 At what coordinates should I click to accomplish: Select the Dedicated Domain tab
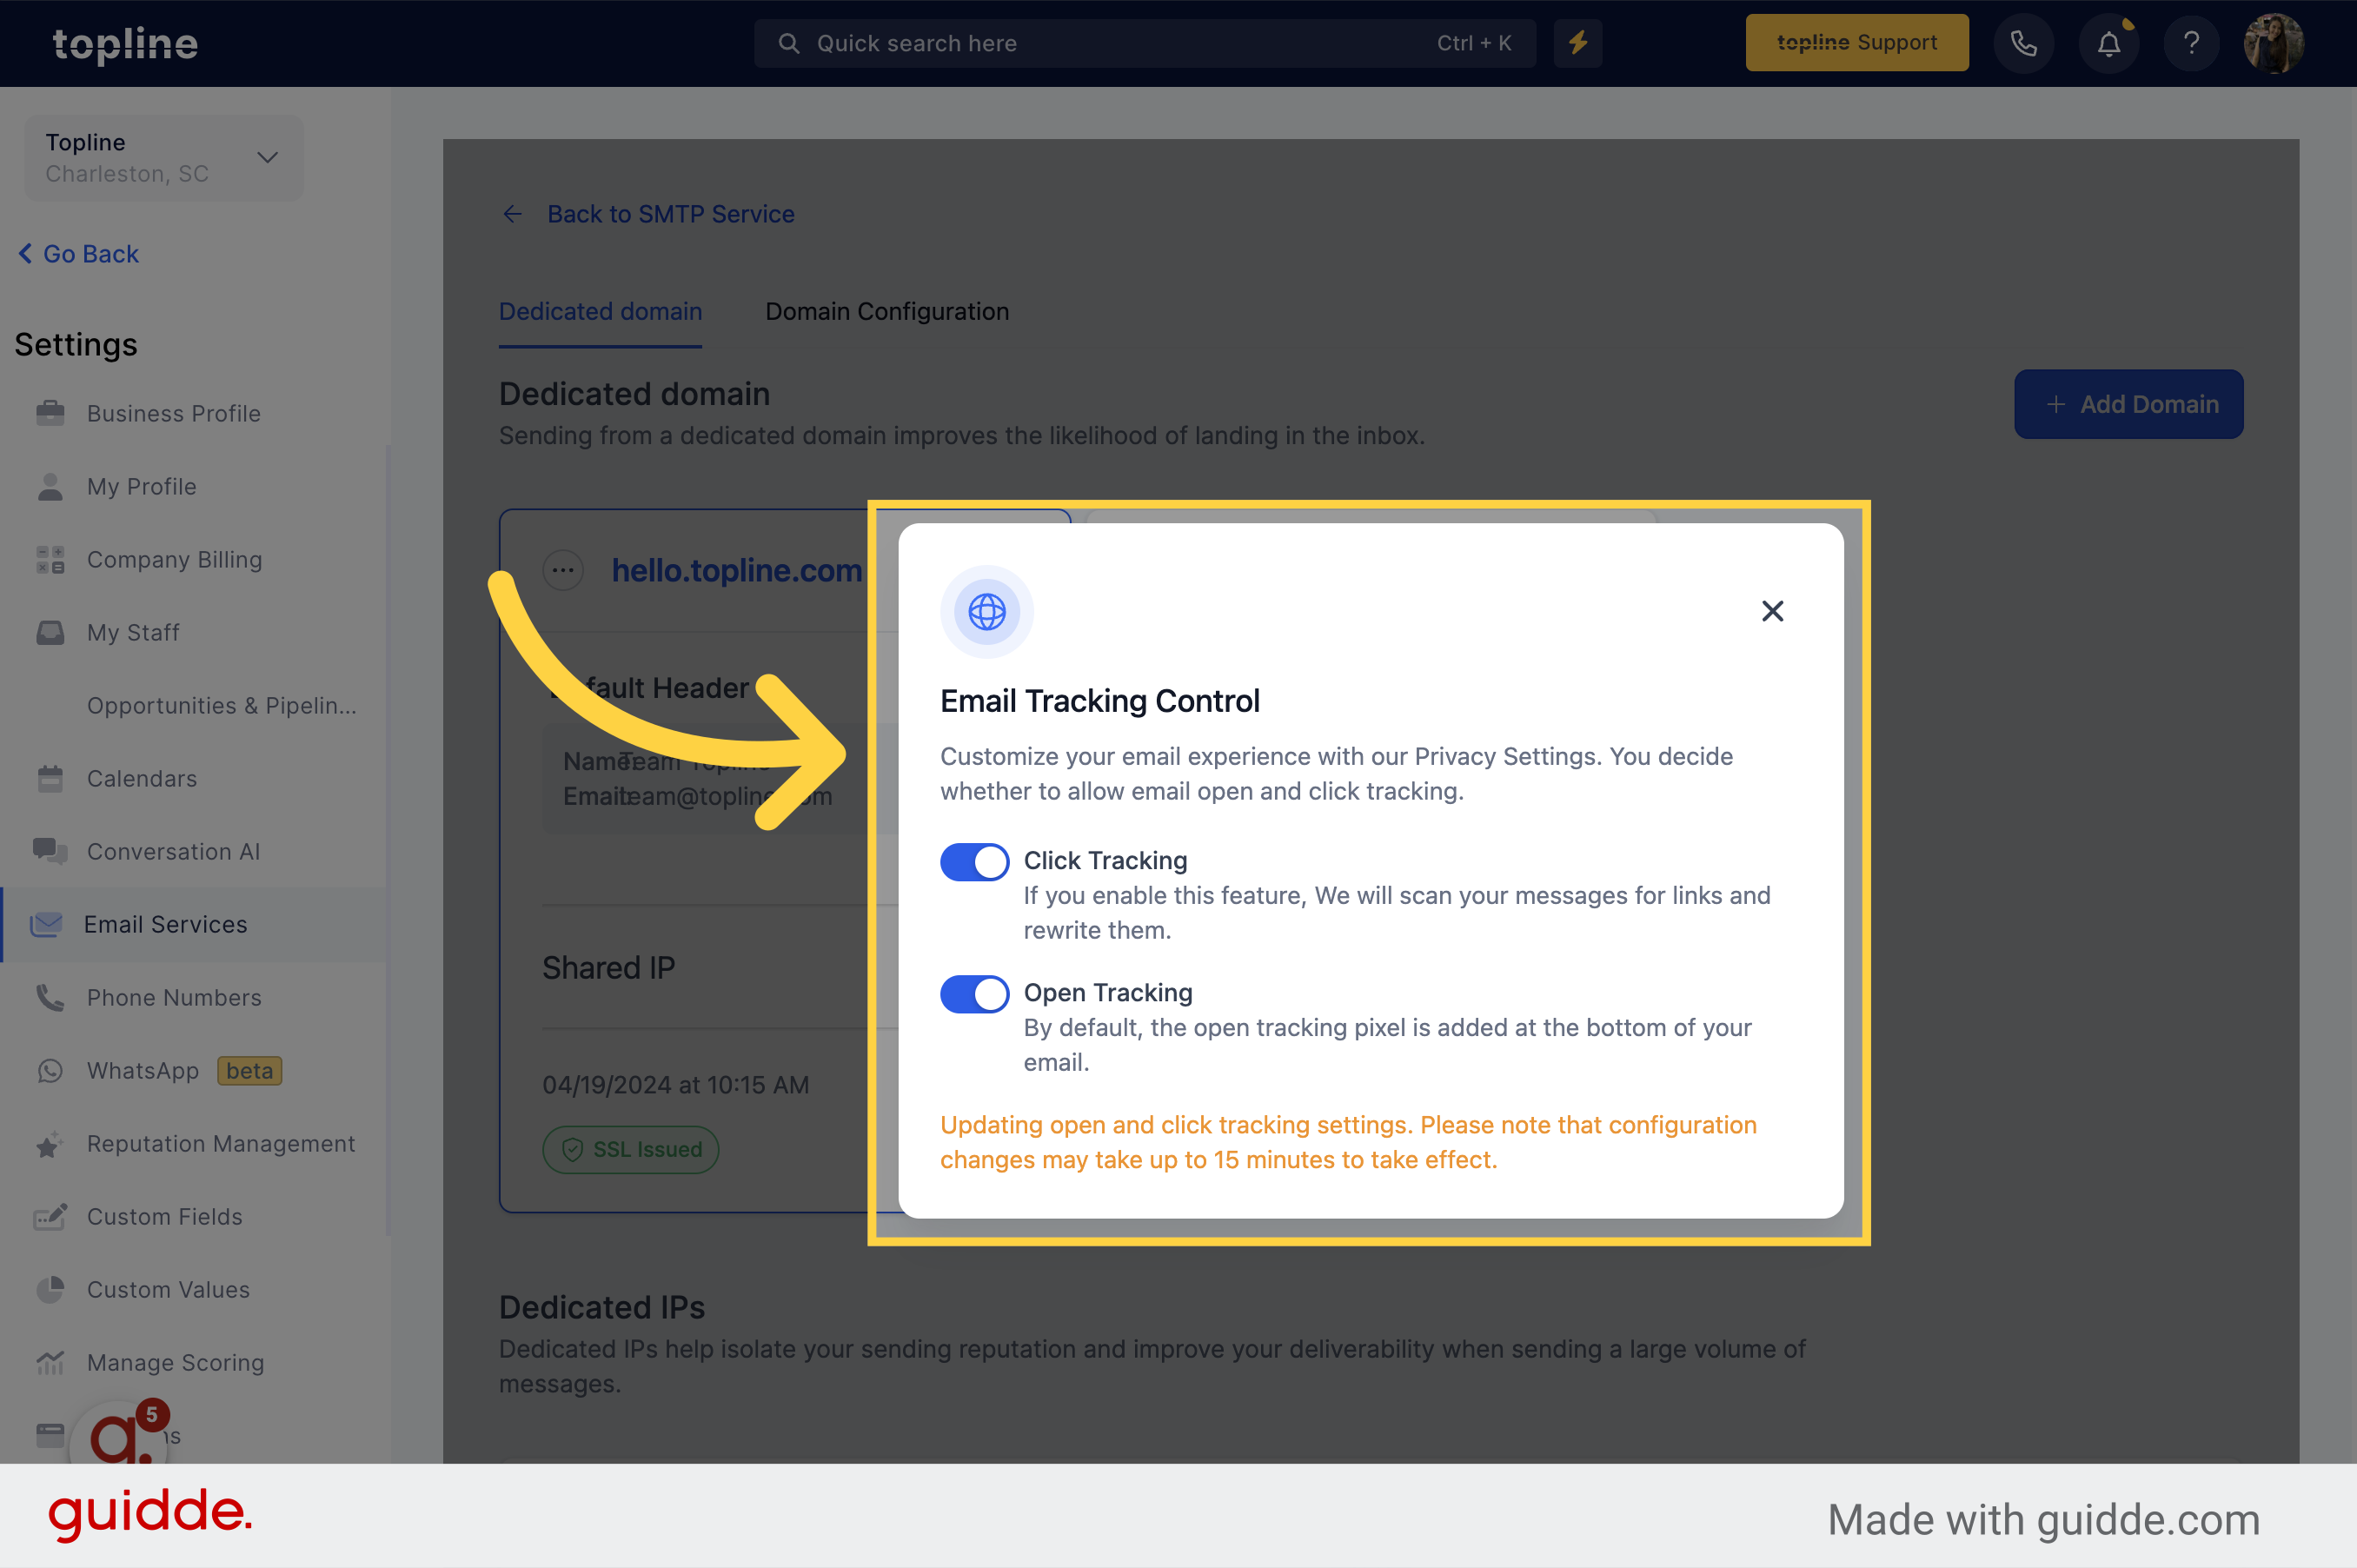click(x=601, y=311)
